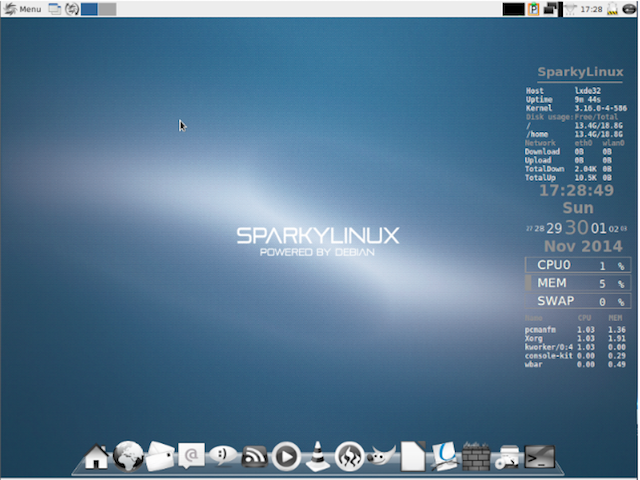Screen dimensions: 640x480
Task: Click the dark oval icon at panel end
Action: coord(629,9)
